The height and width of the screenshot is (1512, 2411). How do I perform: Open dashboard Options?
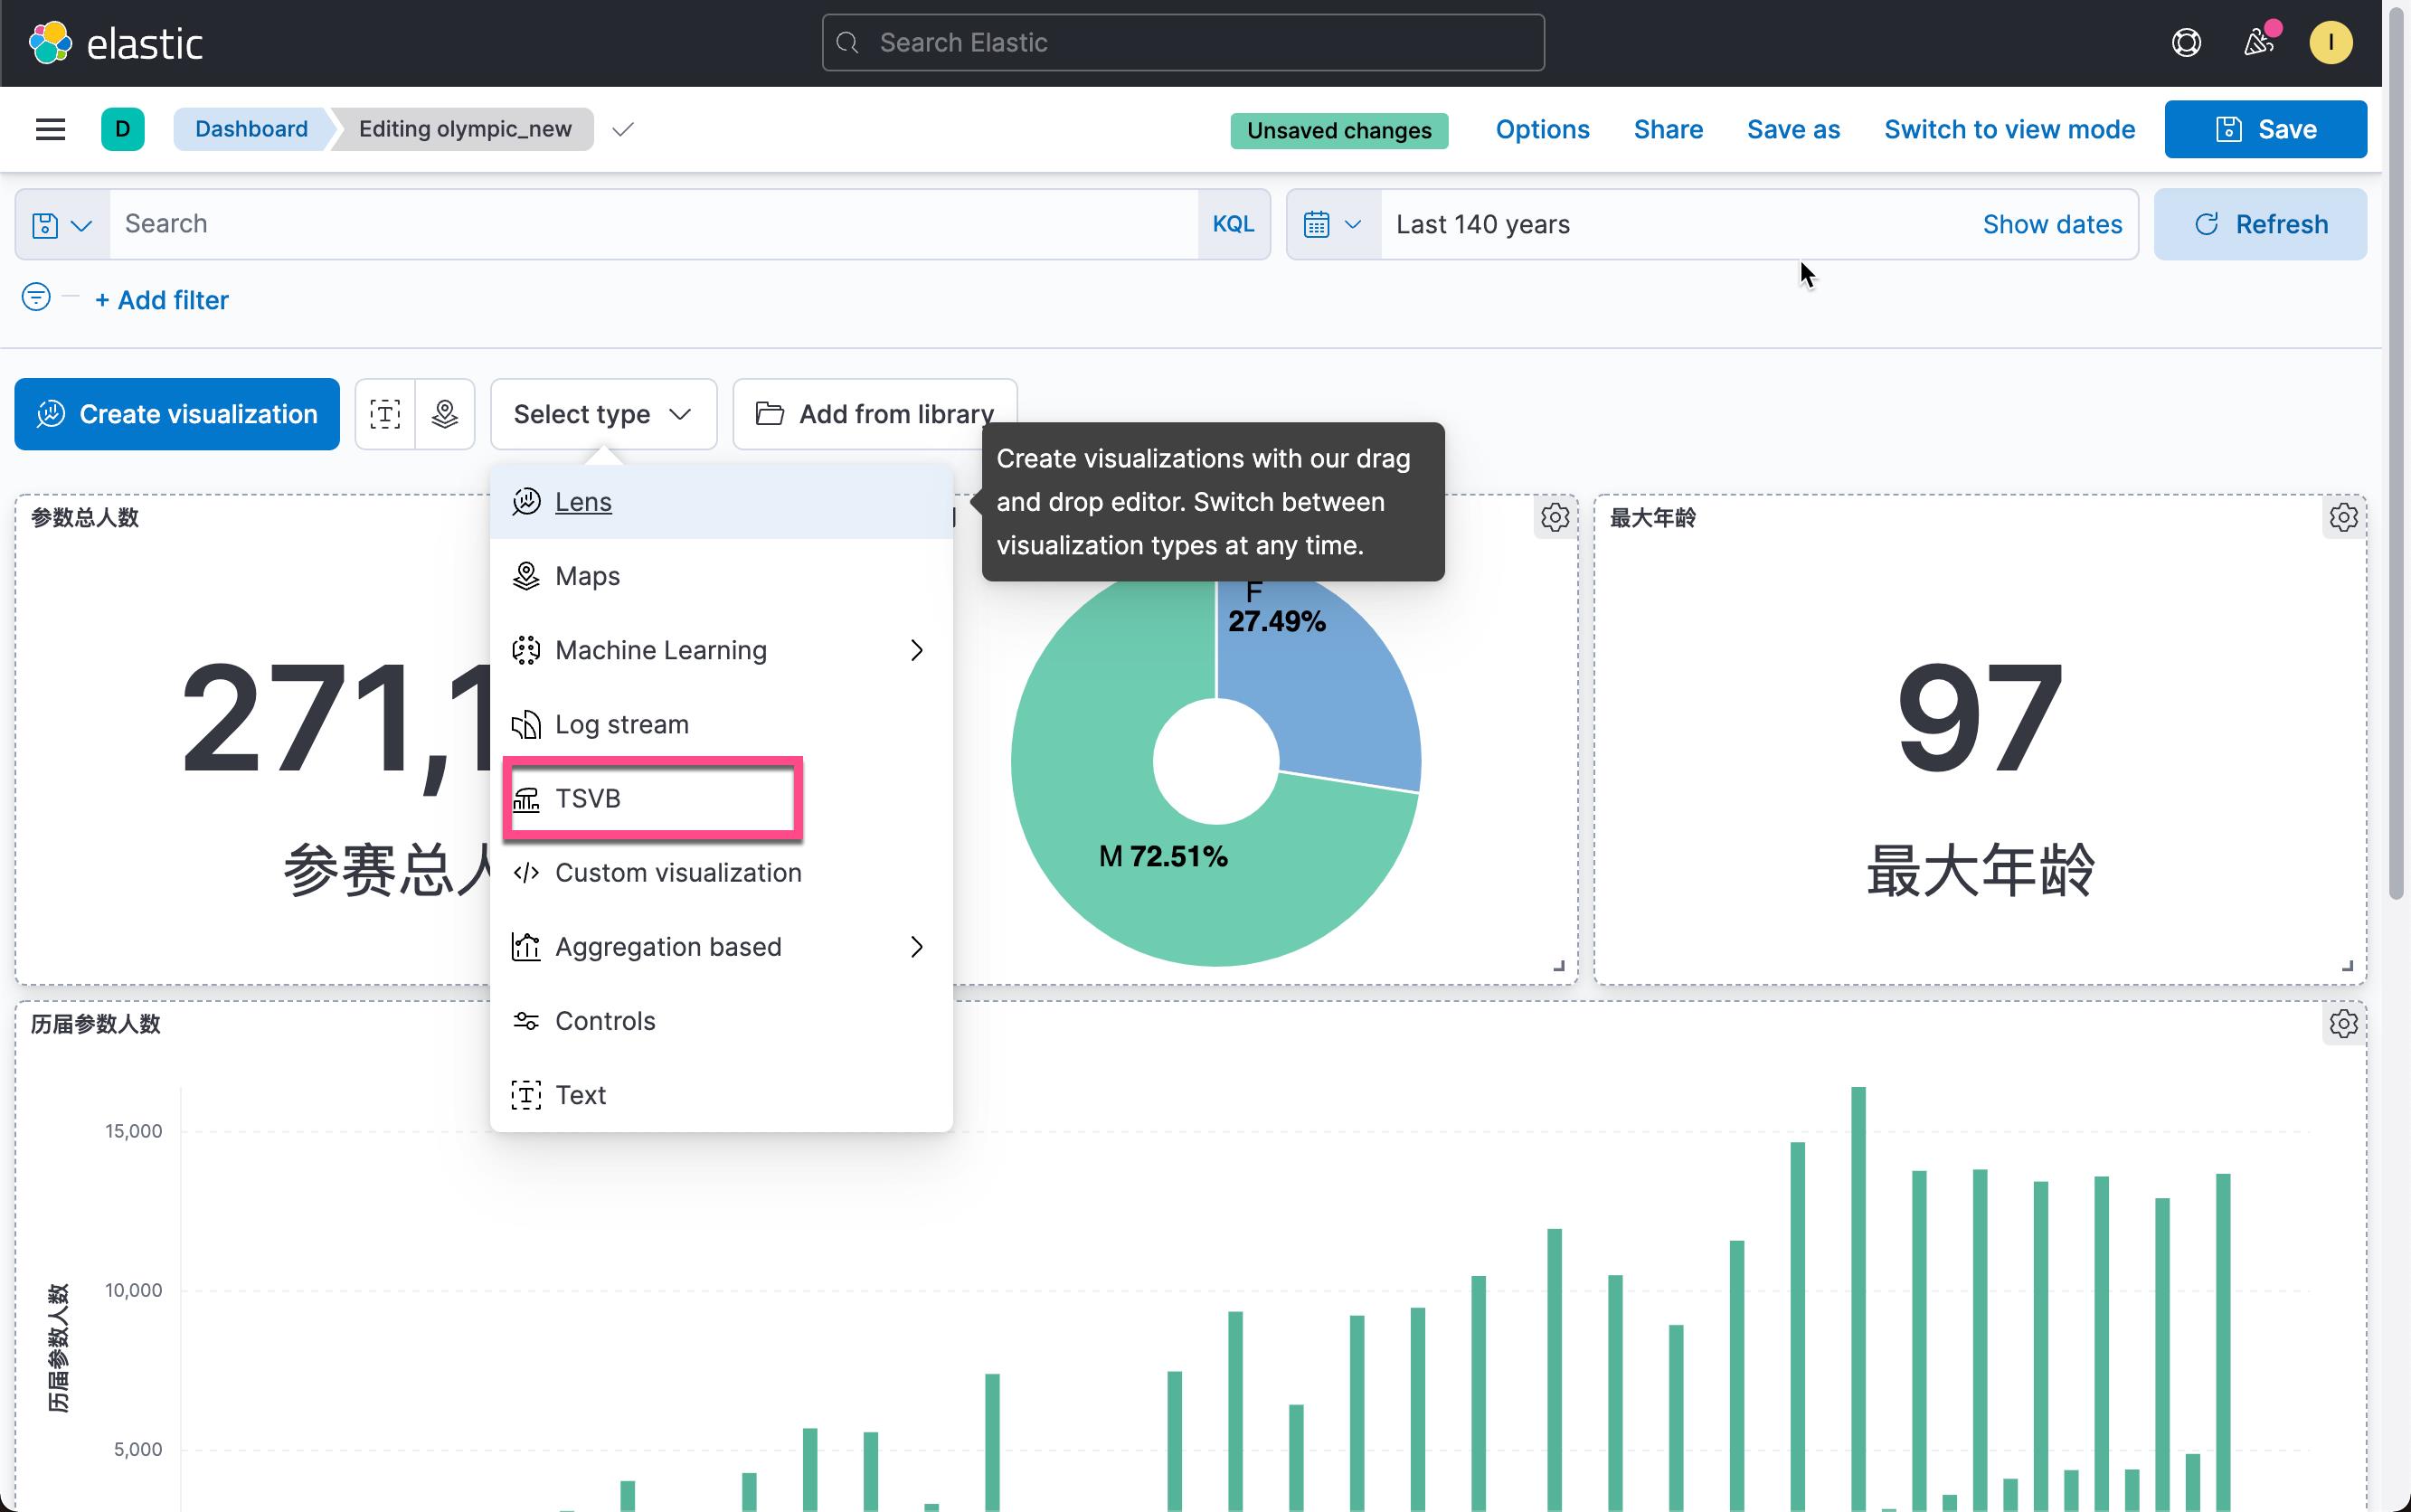tap(1542, 129)
